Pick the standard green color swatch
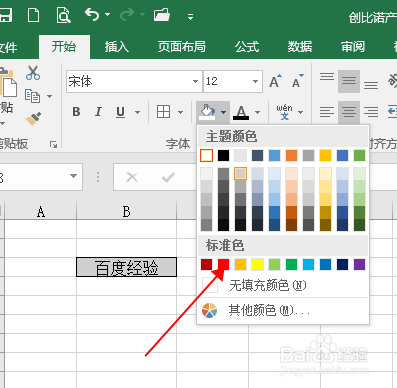Image resolution: width=397 pixels, height=388 pixels. click(x=291, y=264)
